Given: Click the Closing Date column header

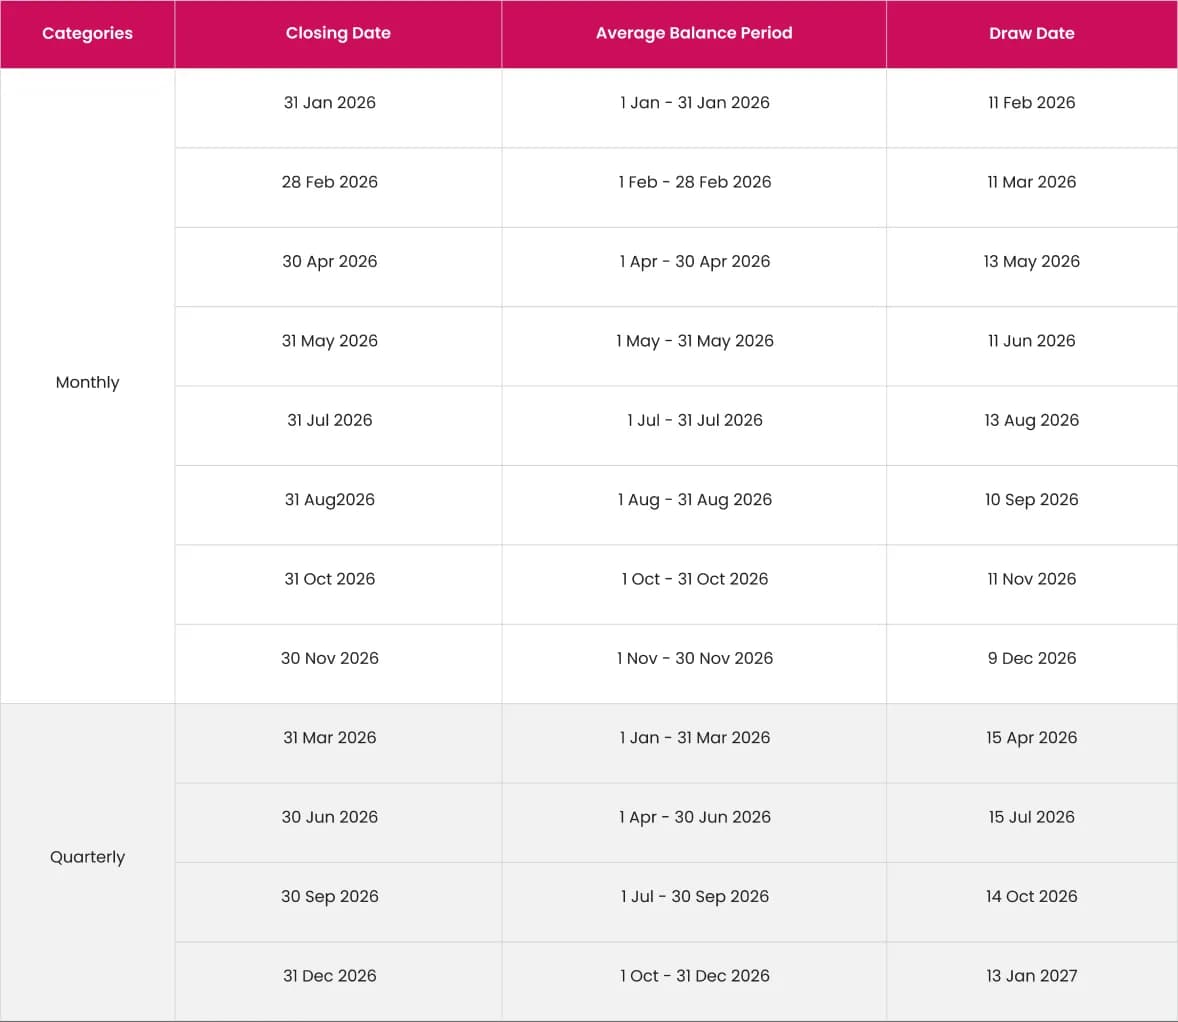Looking at the screenshot, I should pos(338,33).
